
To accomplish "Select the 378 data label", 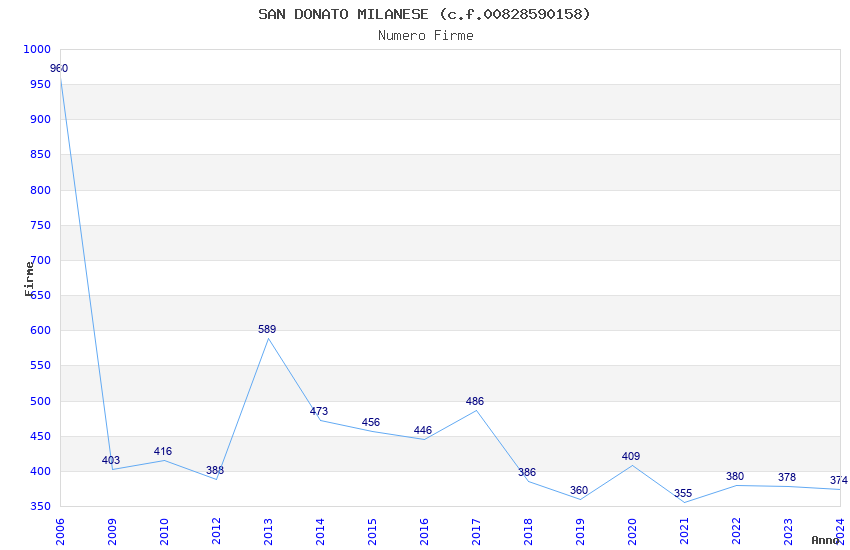I will coord(787,477).
